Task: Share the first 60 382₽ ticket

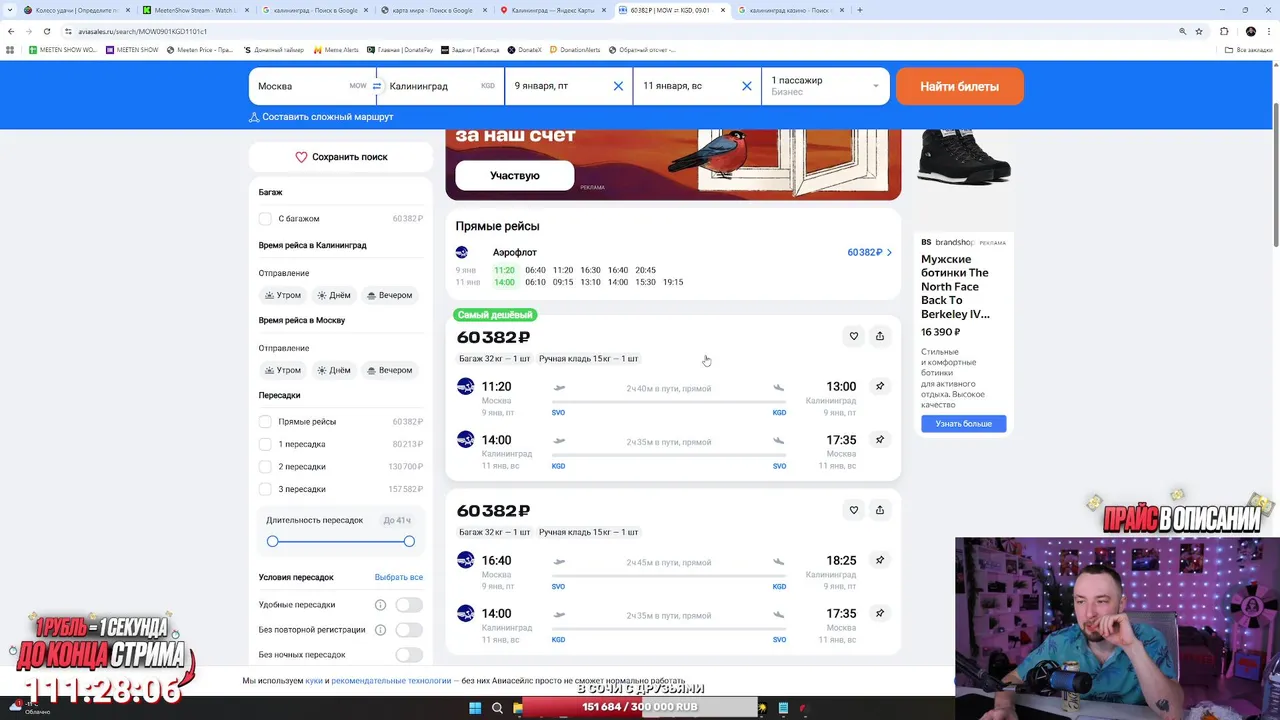Action: pos(880,336)
